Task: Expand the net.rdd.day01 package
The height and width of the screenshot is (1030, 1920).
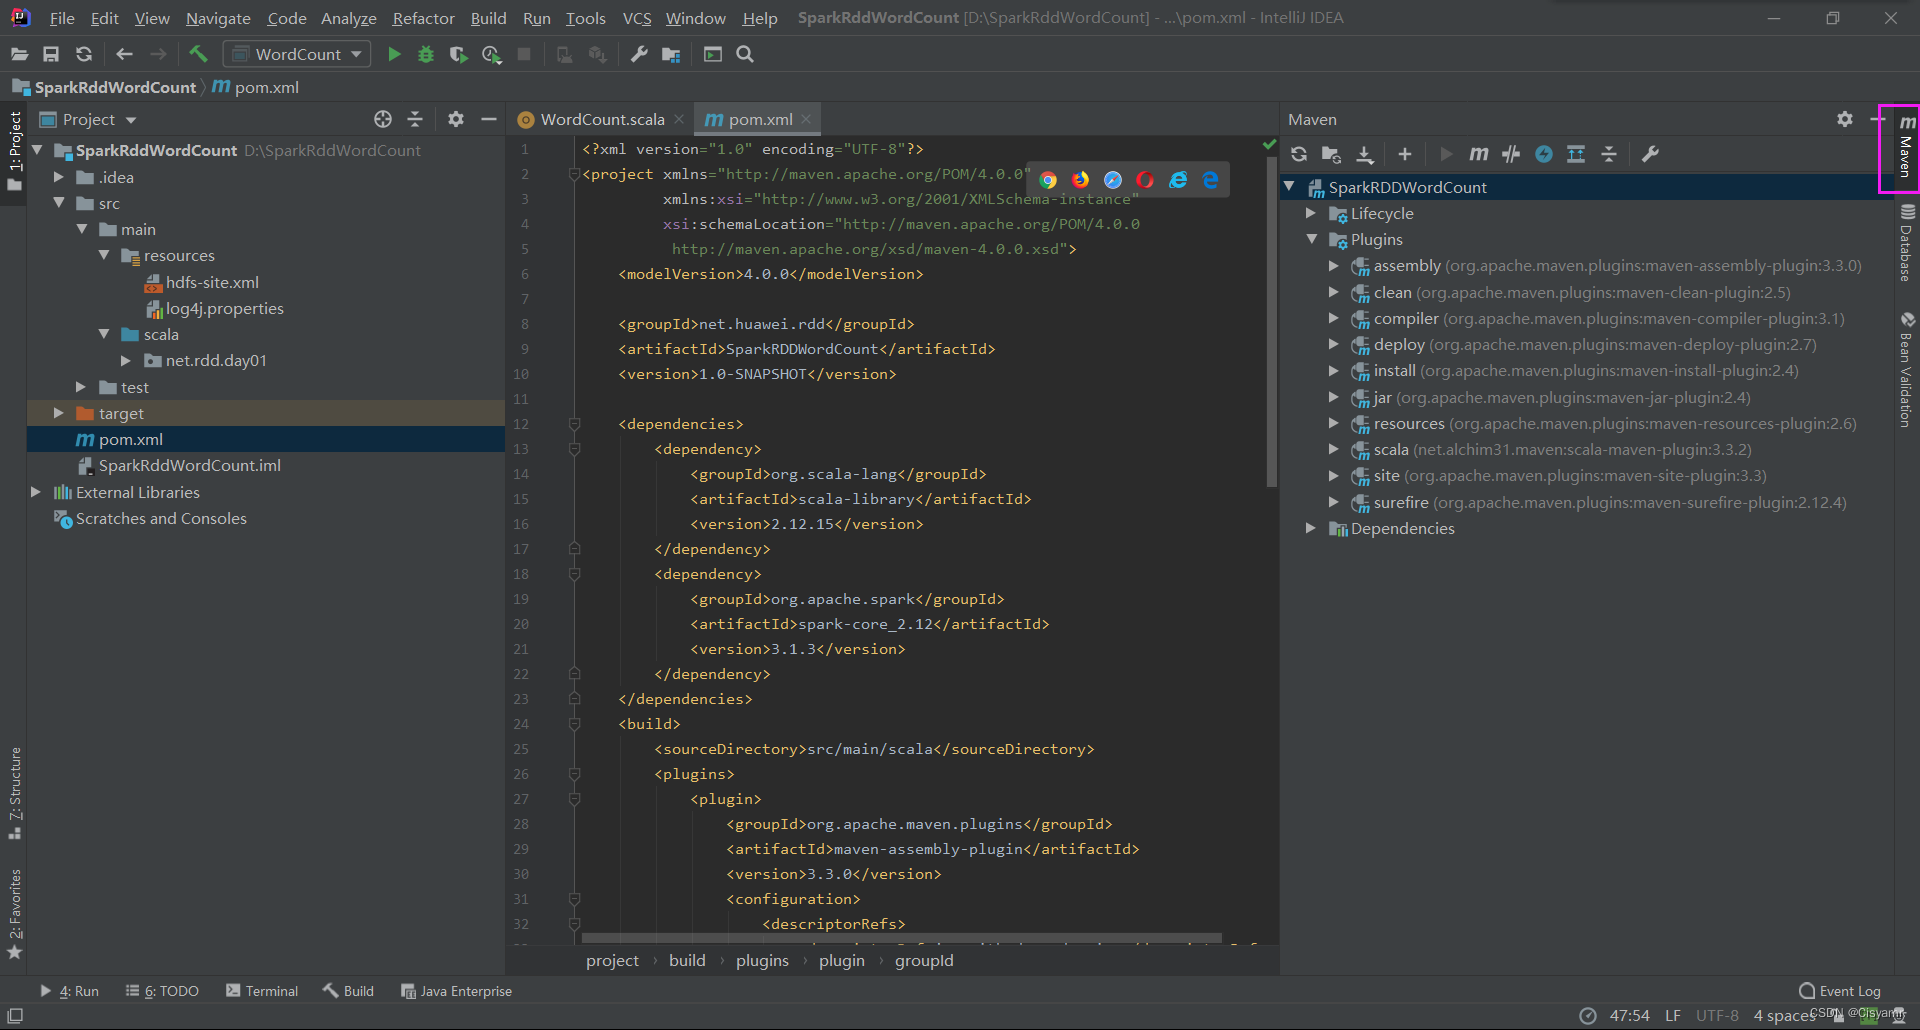Action: click(x=126, y=360)
